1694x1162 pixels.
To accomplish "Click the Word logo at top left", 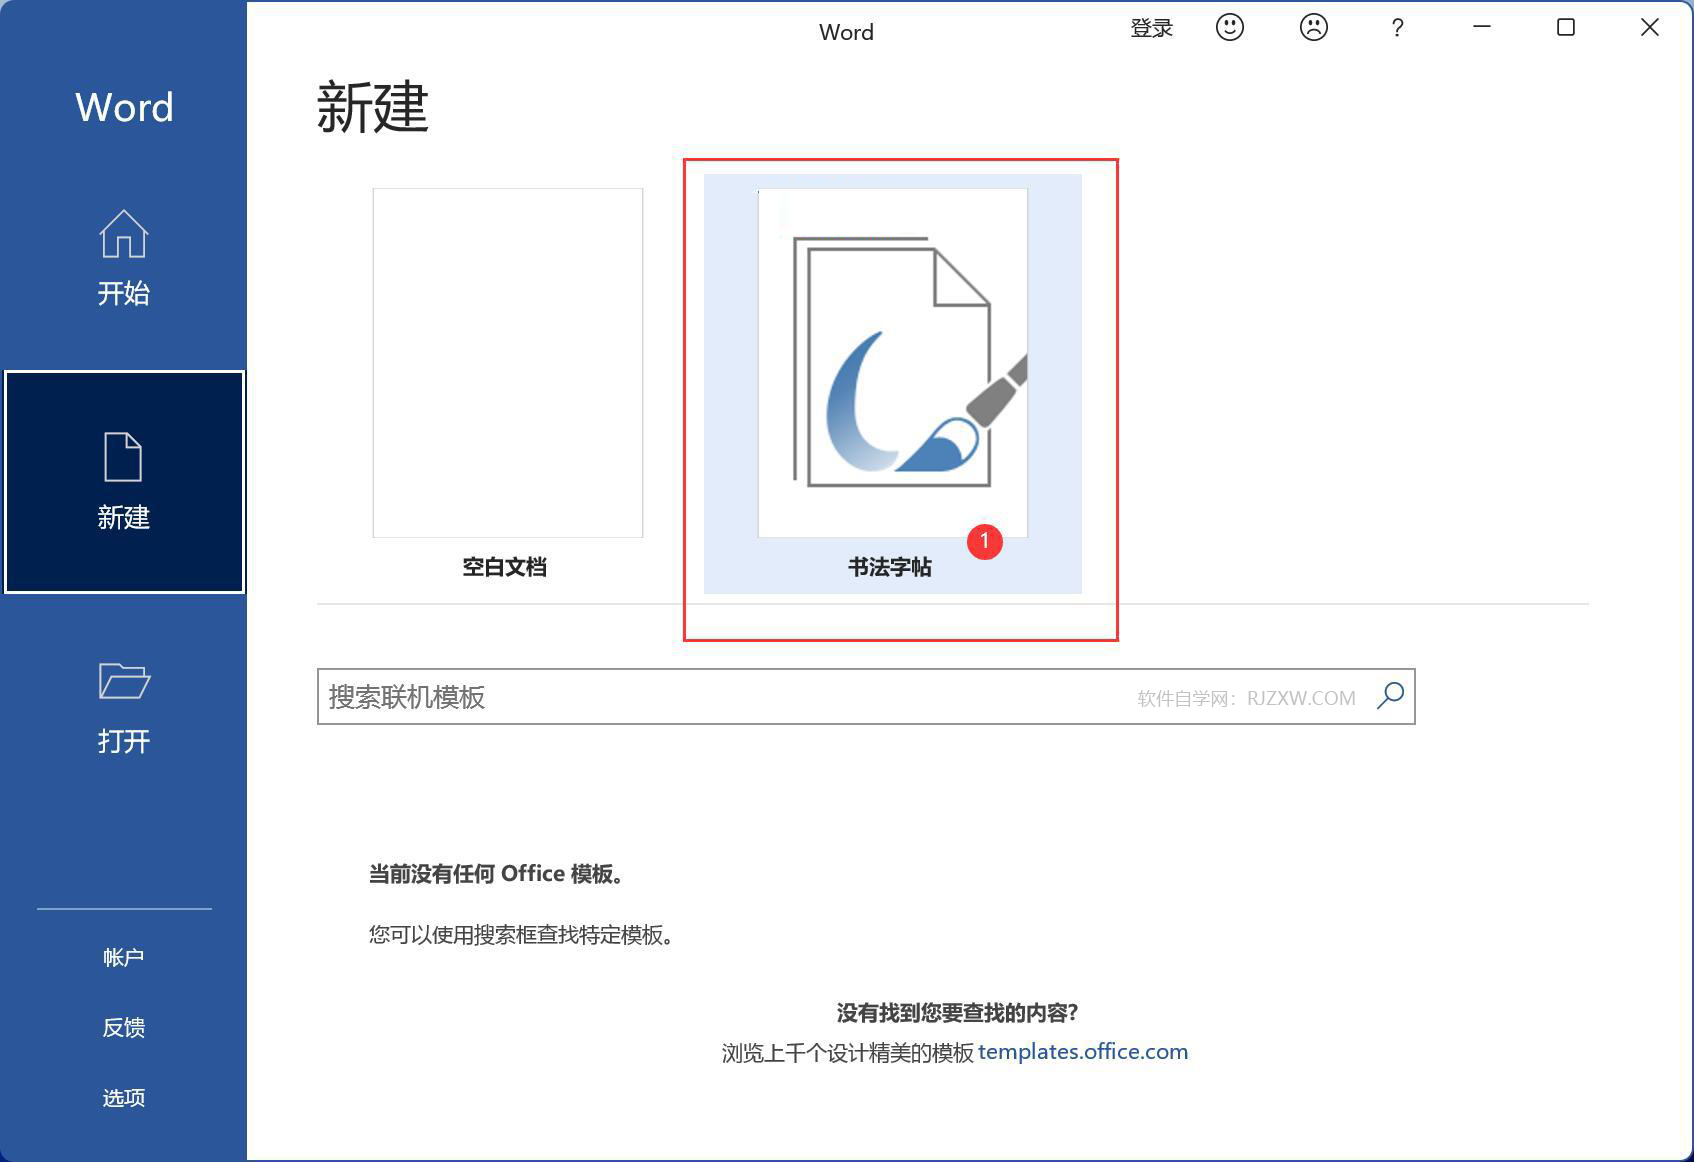I will click(122, 107).
